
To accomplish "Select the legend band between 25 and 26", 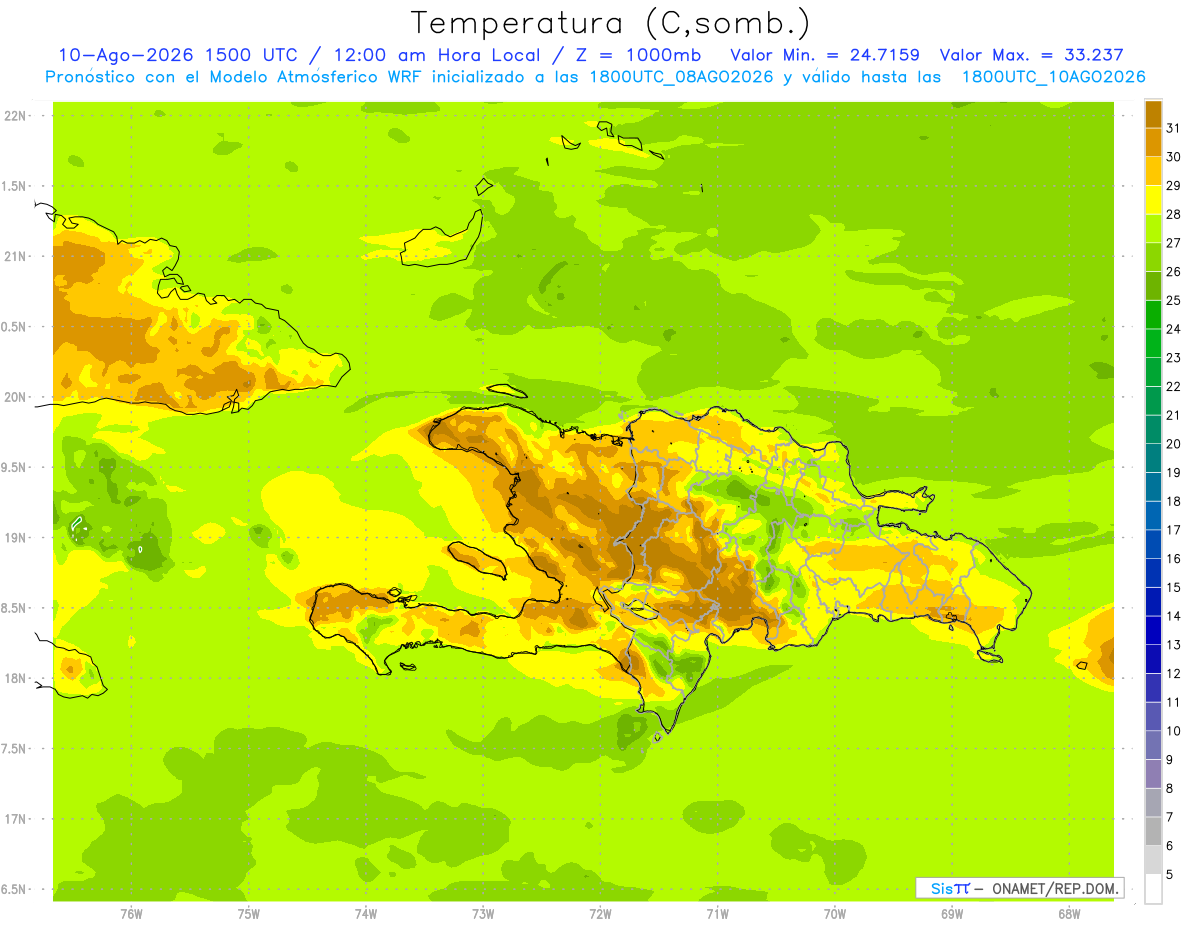I will pos(1153,286).
